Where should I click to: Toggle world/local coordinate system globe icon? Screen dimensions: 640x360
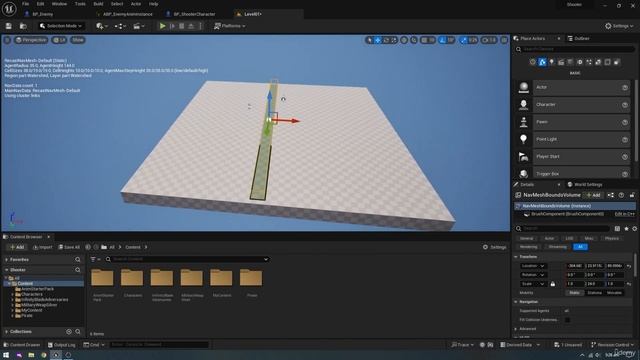[404, 40]
